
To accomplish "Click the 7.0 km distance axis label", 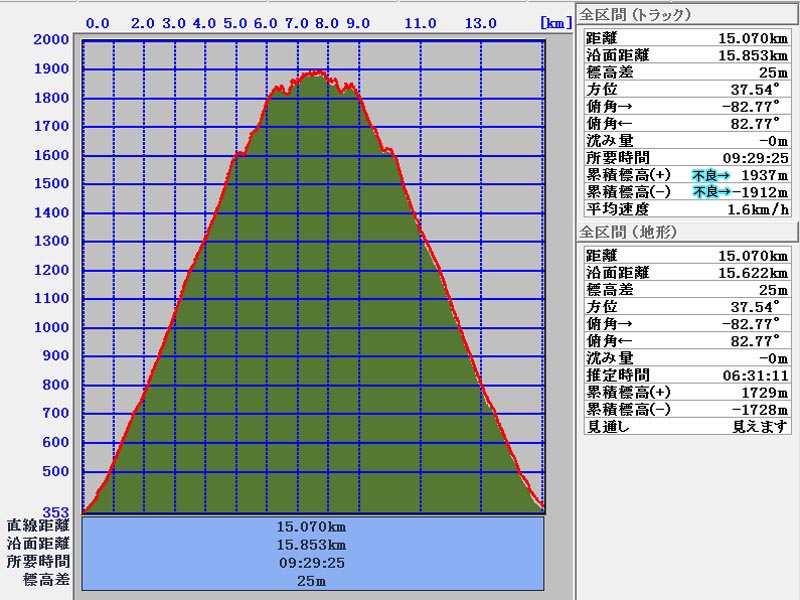I will tap(297, 22).
